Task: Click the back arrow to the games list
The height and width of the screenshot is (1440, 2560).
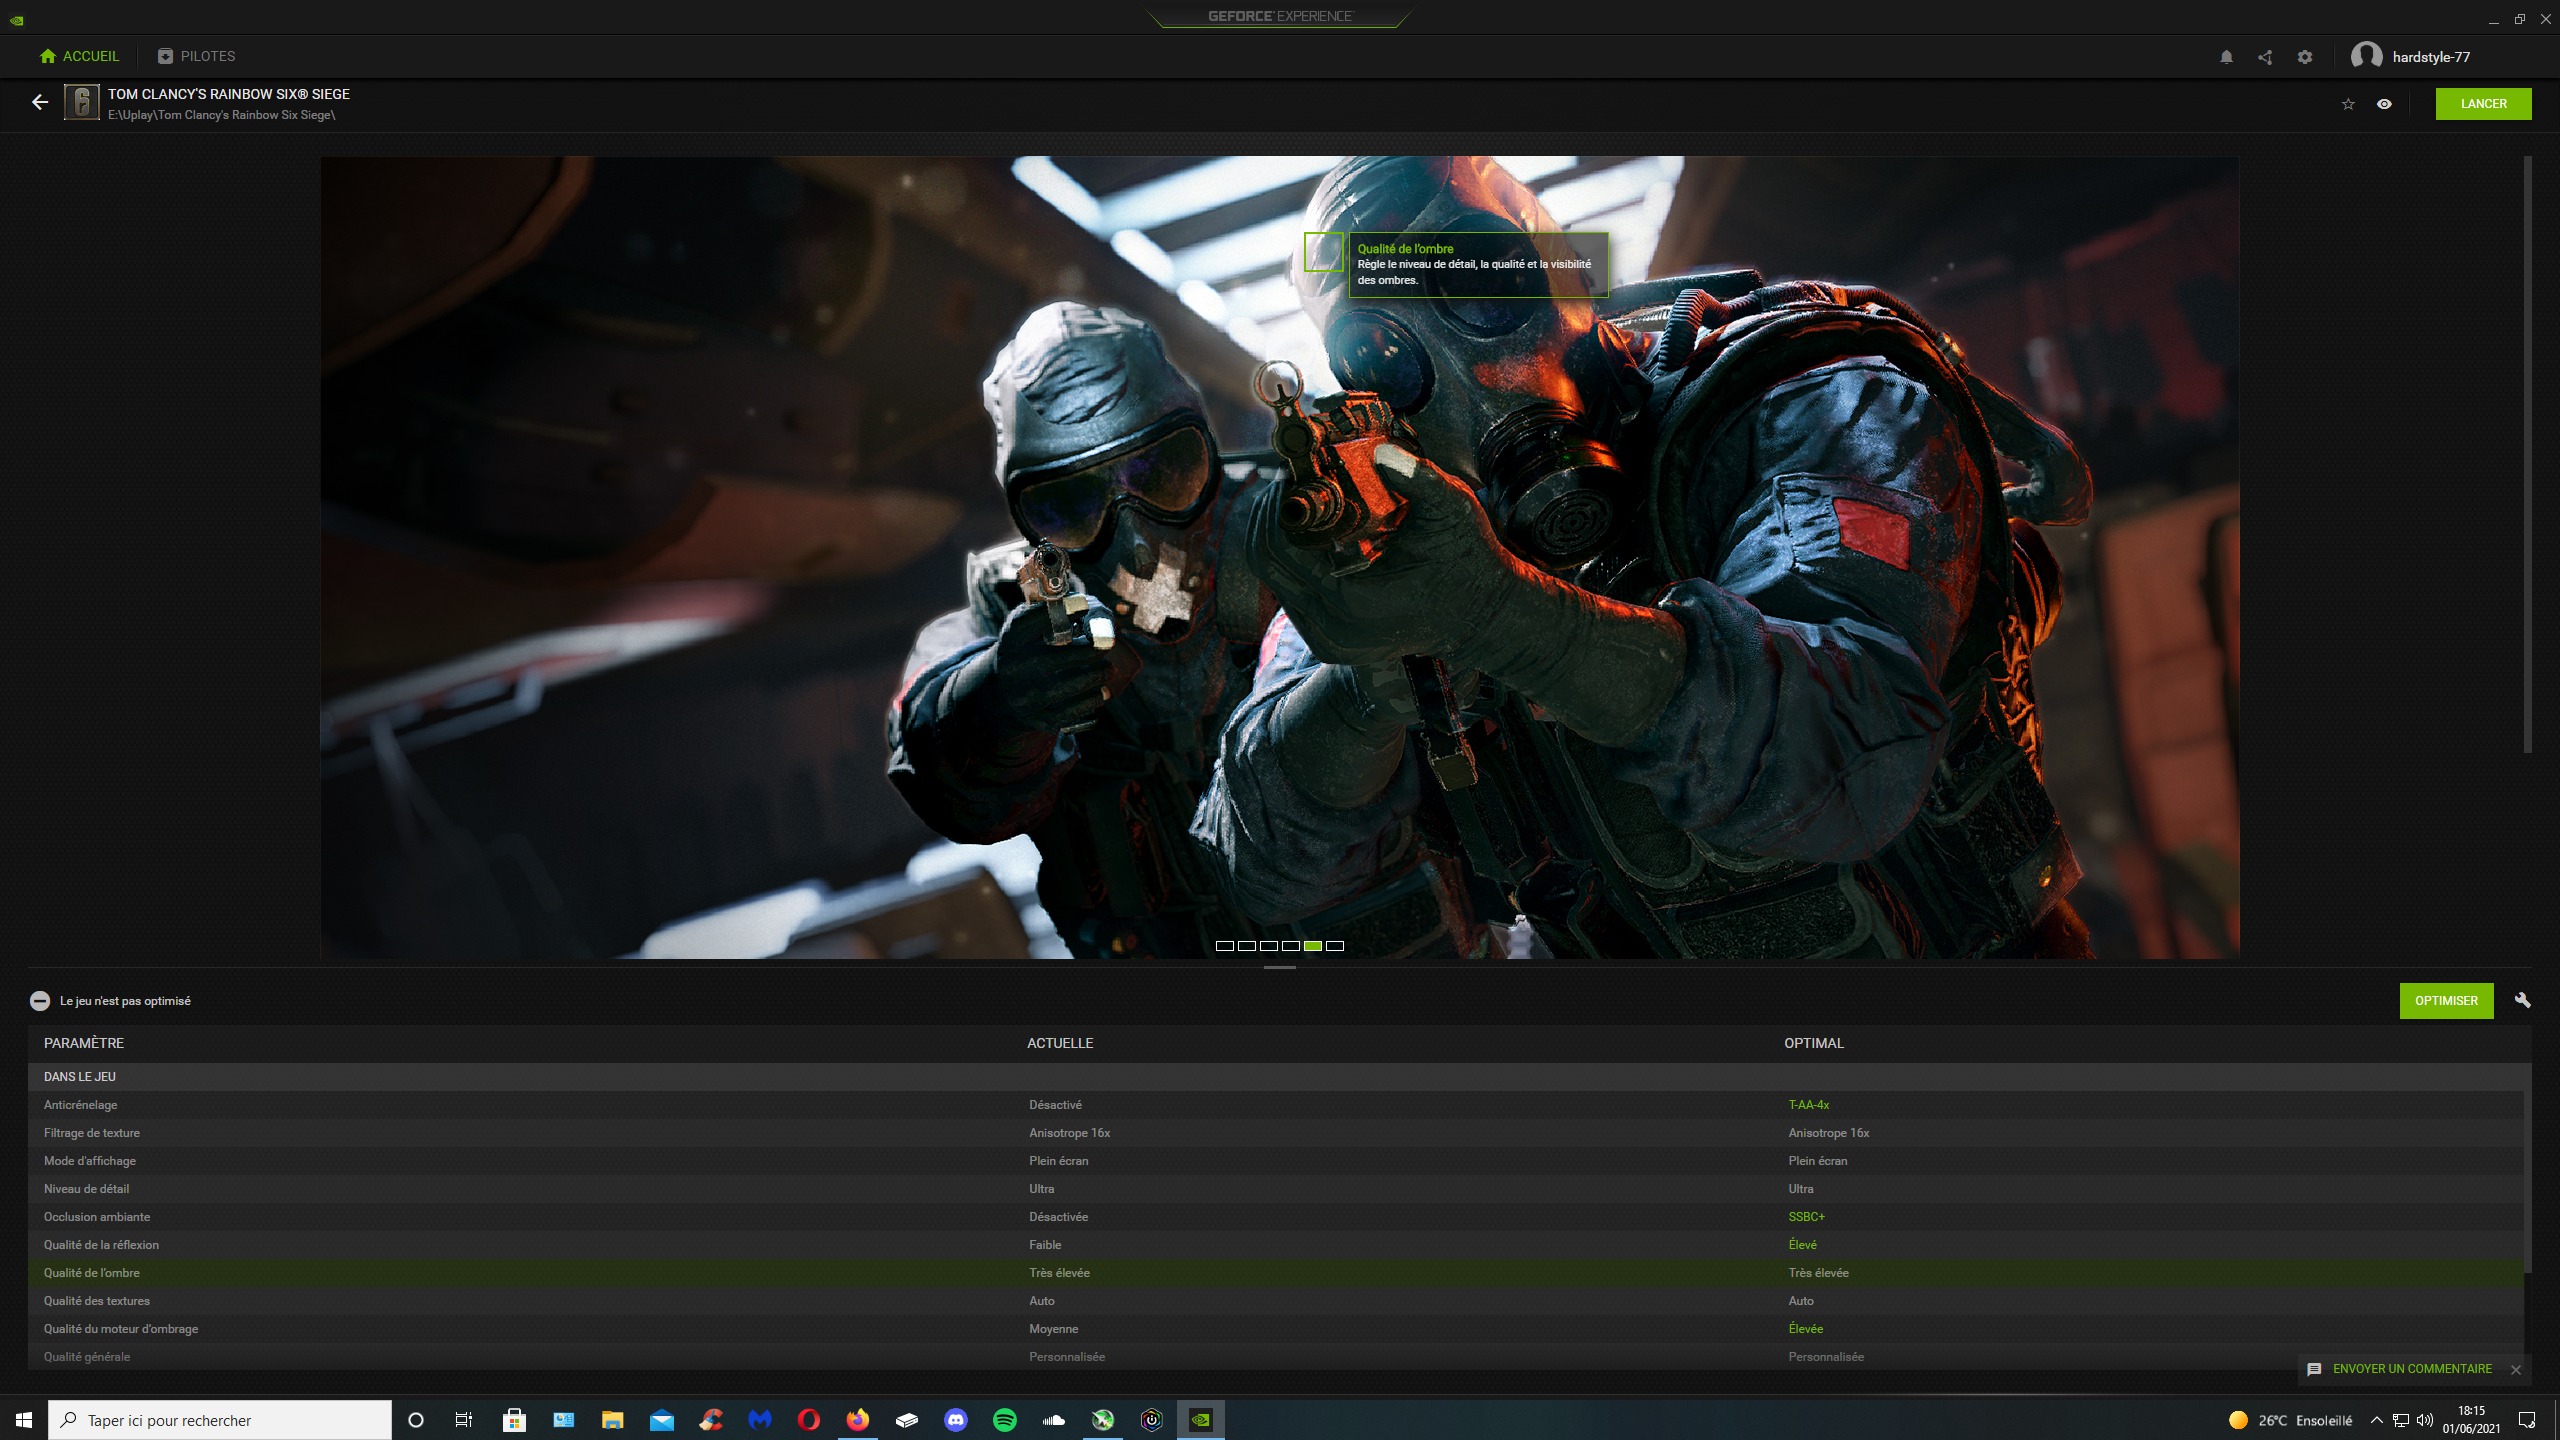Action: pyautogui.click(x=40, y=102)
